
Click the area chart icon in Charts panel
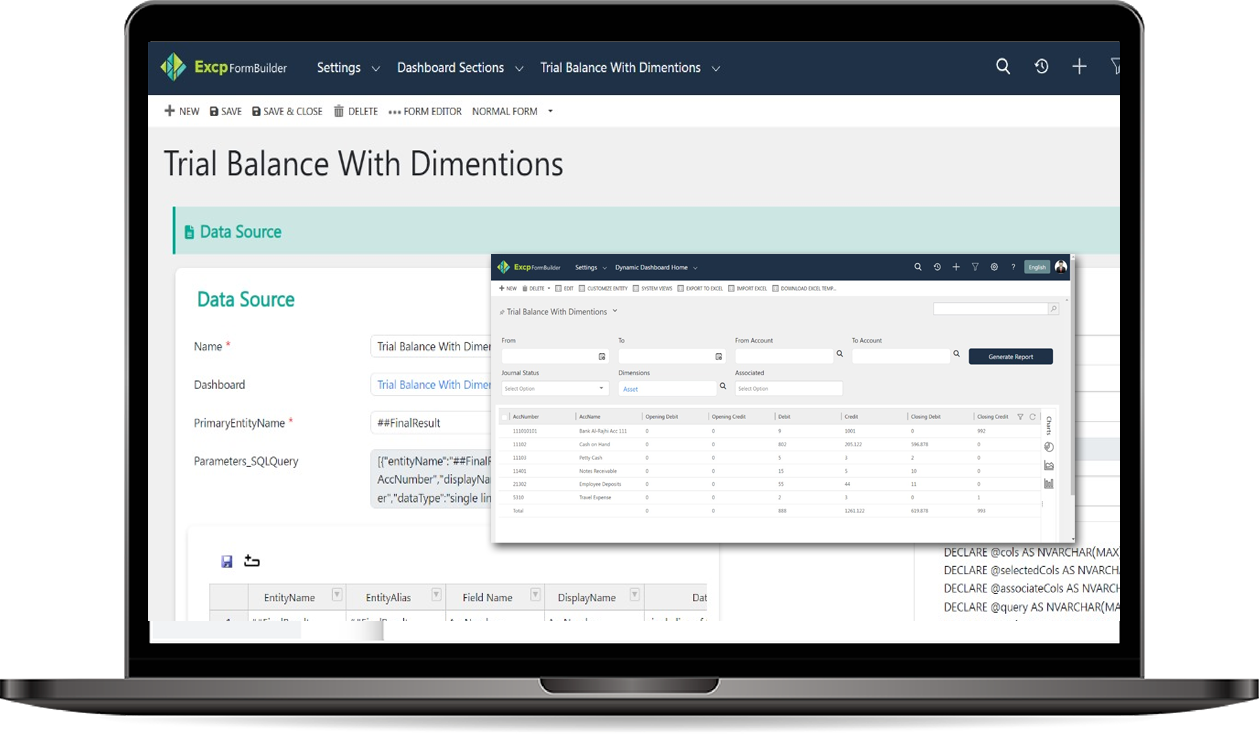(x=1049, y=466)
